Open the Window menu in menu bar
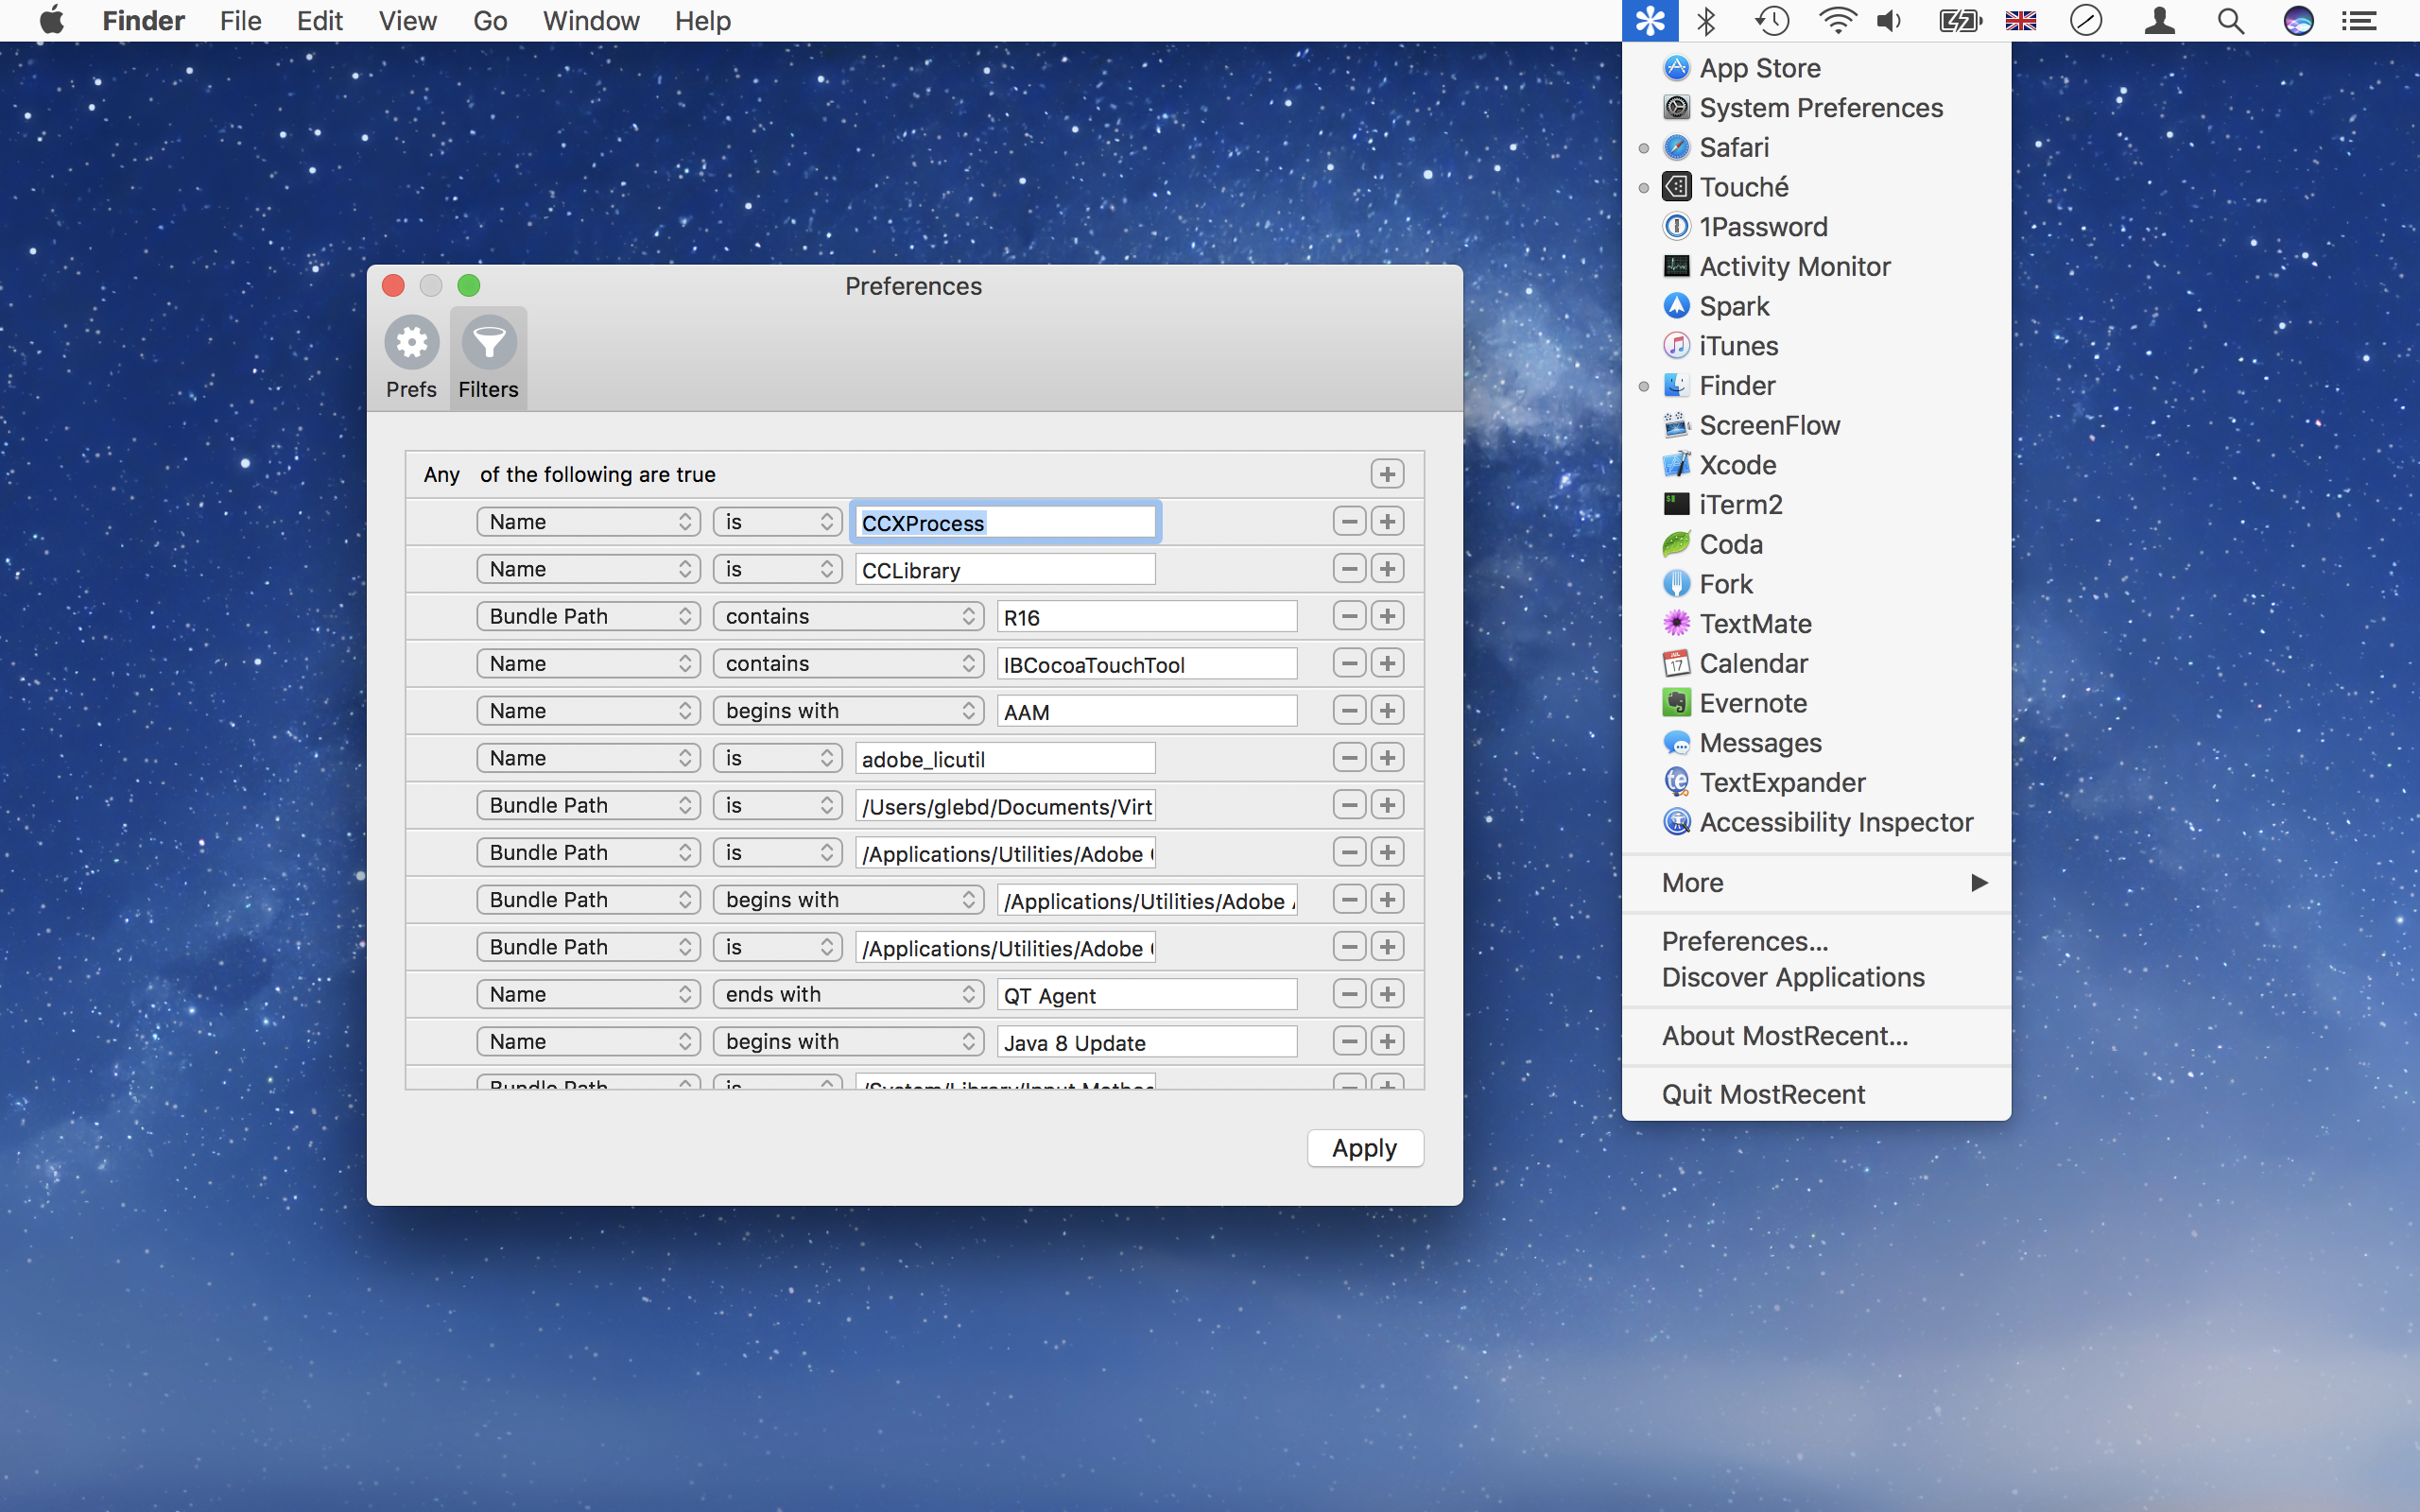Screen dimensions: 2420x1512 tap(590, 21)
